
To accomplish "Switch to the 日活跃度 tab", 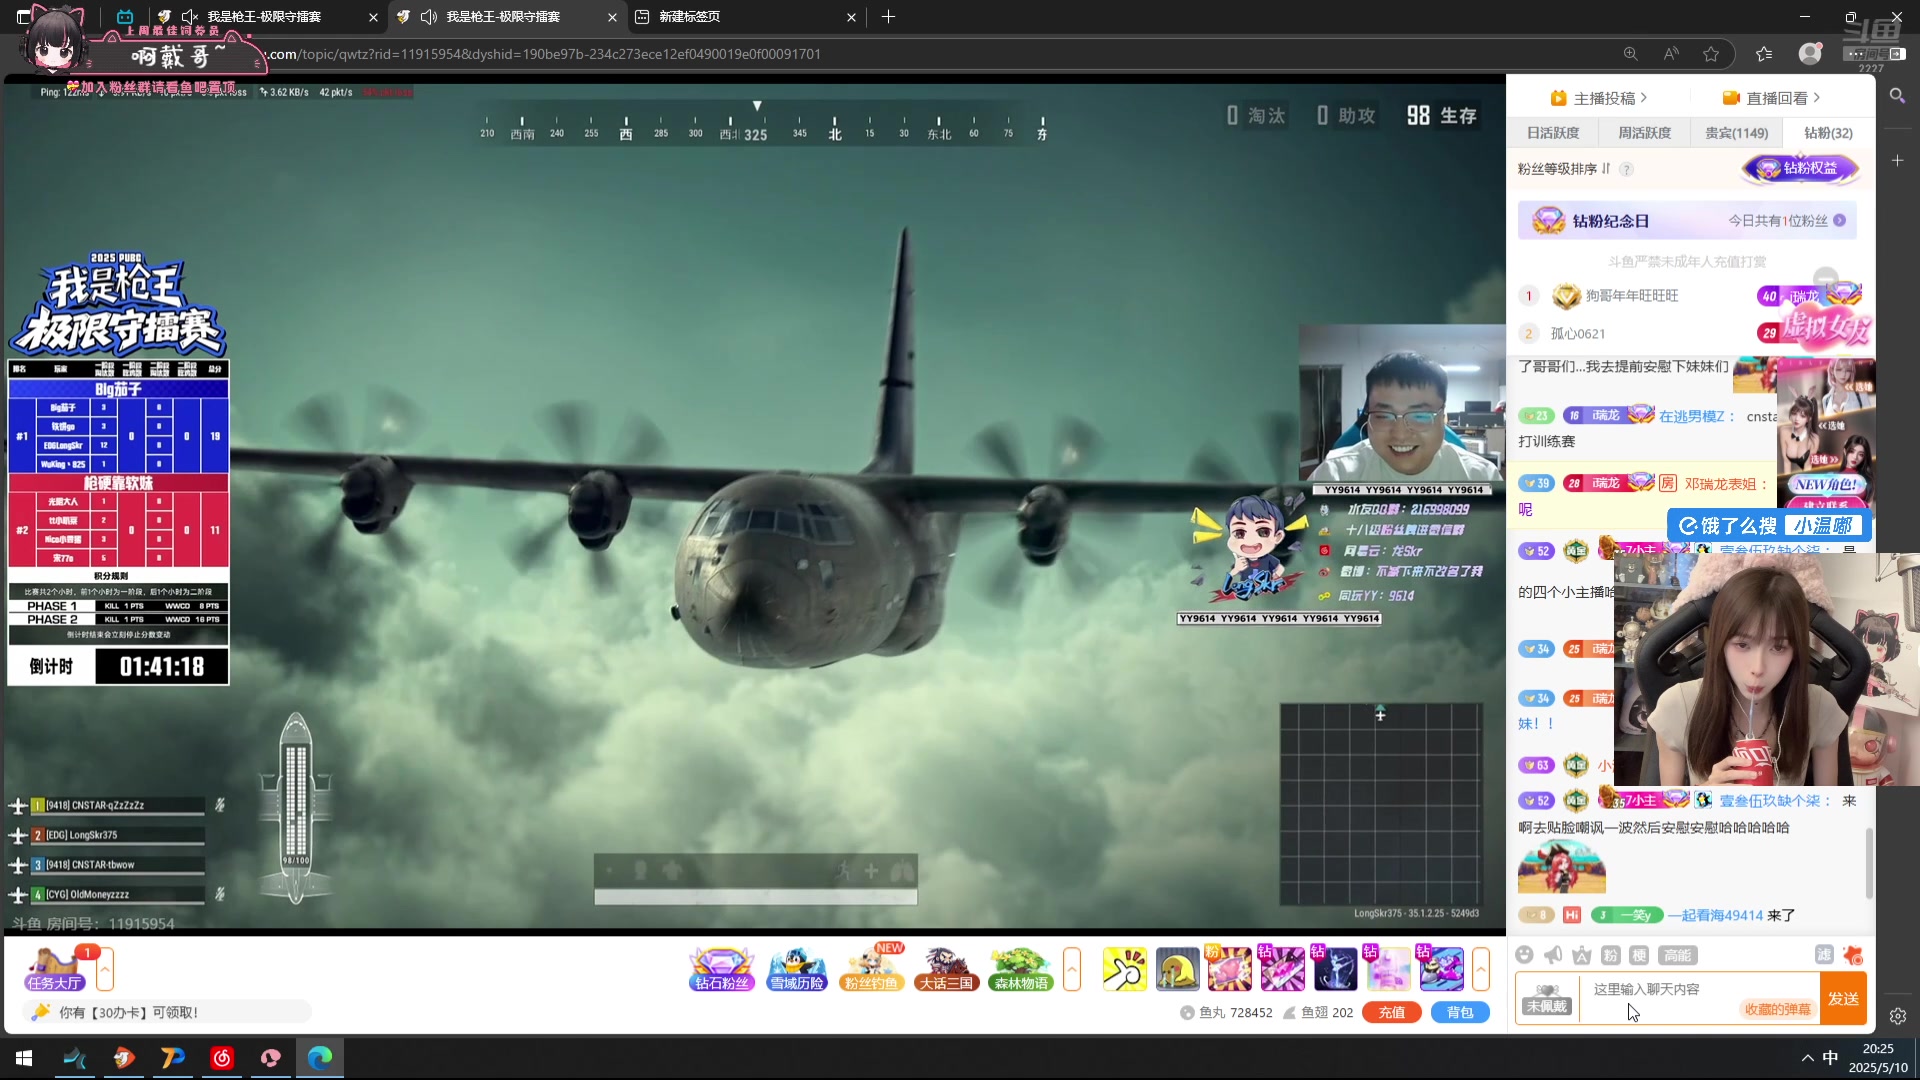I will (x=1553, y=133).
